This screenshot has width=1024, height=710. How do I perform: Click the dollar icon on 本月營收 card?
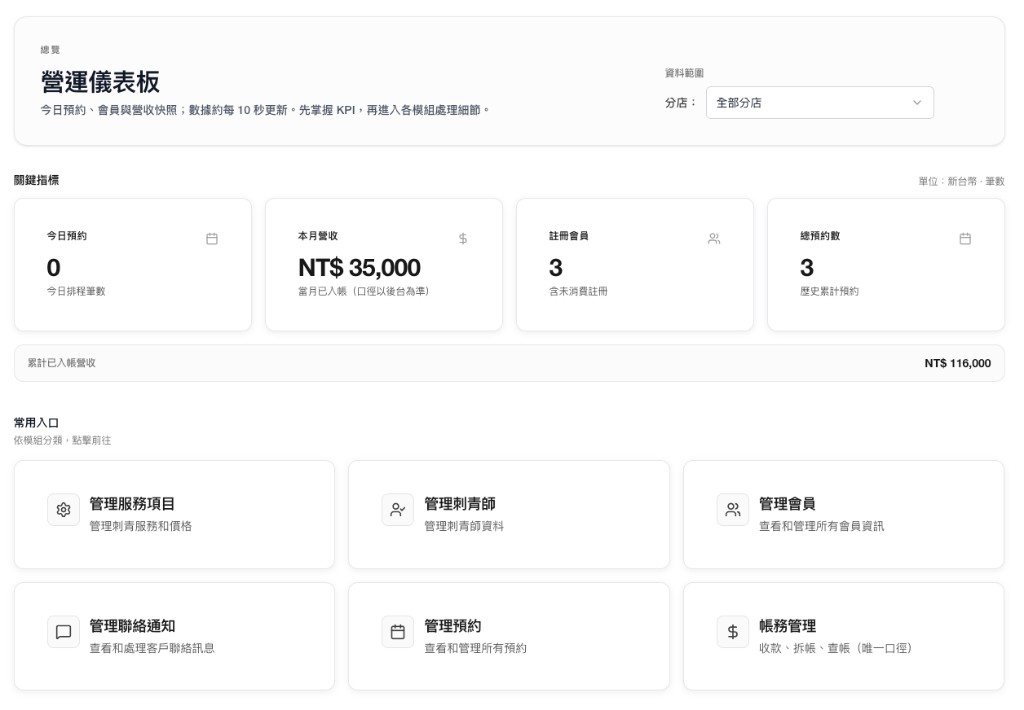[x=463, y=239]
